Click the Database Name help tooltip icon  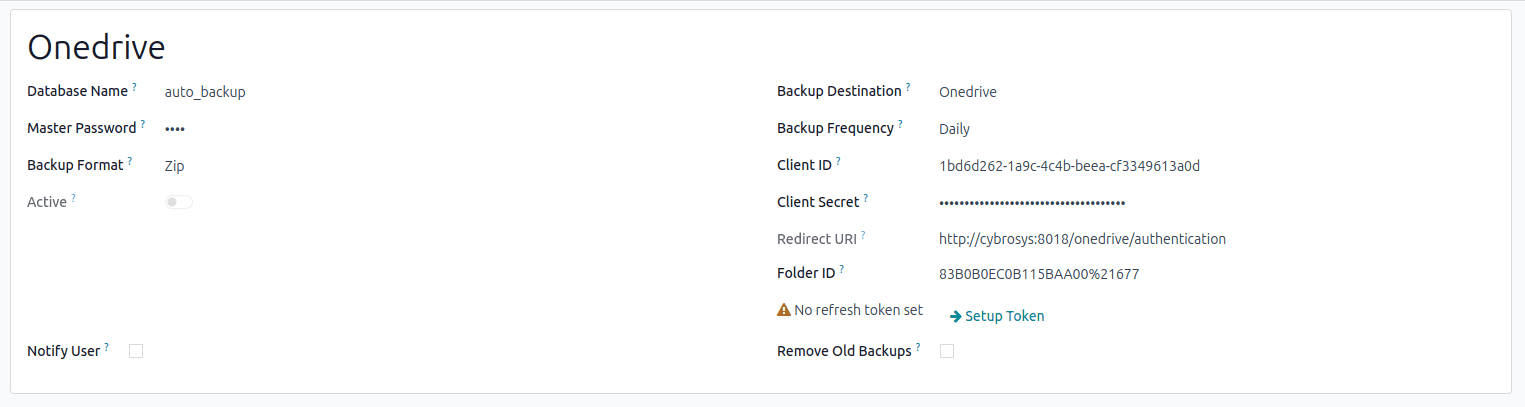pos(134,87)
